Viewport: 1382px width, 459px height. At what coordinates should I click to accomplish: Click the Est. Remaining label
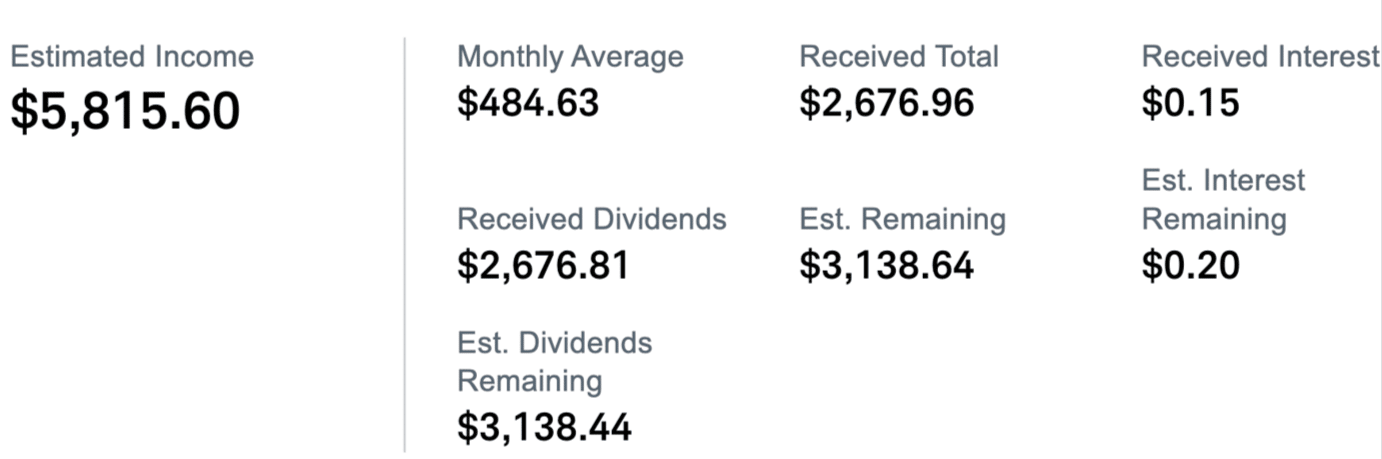903,219
